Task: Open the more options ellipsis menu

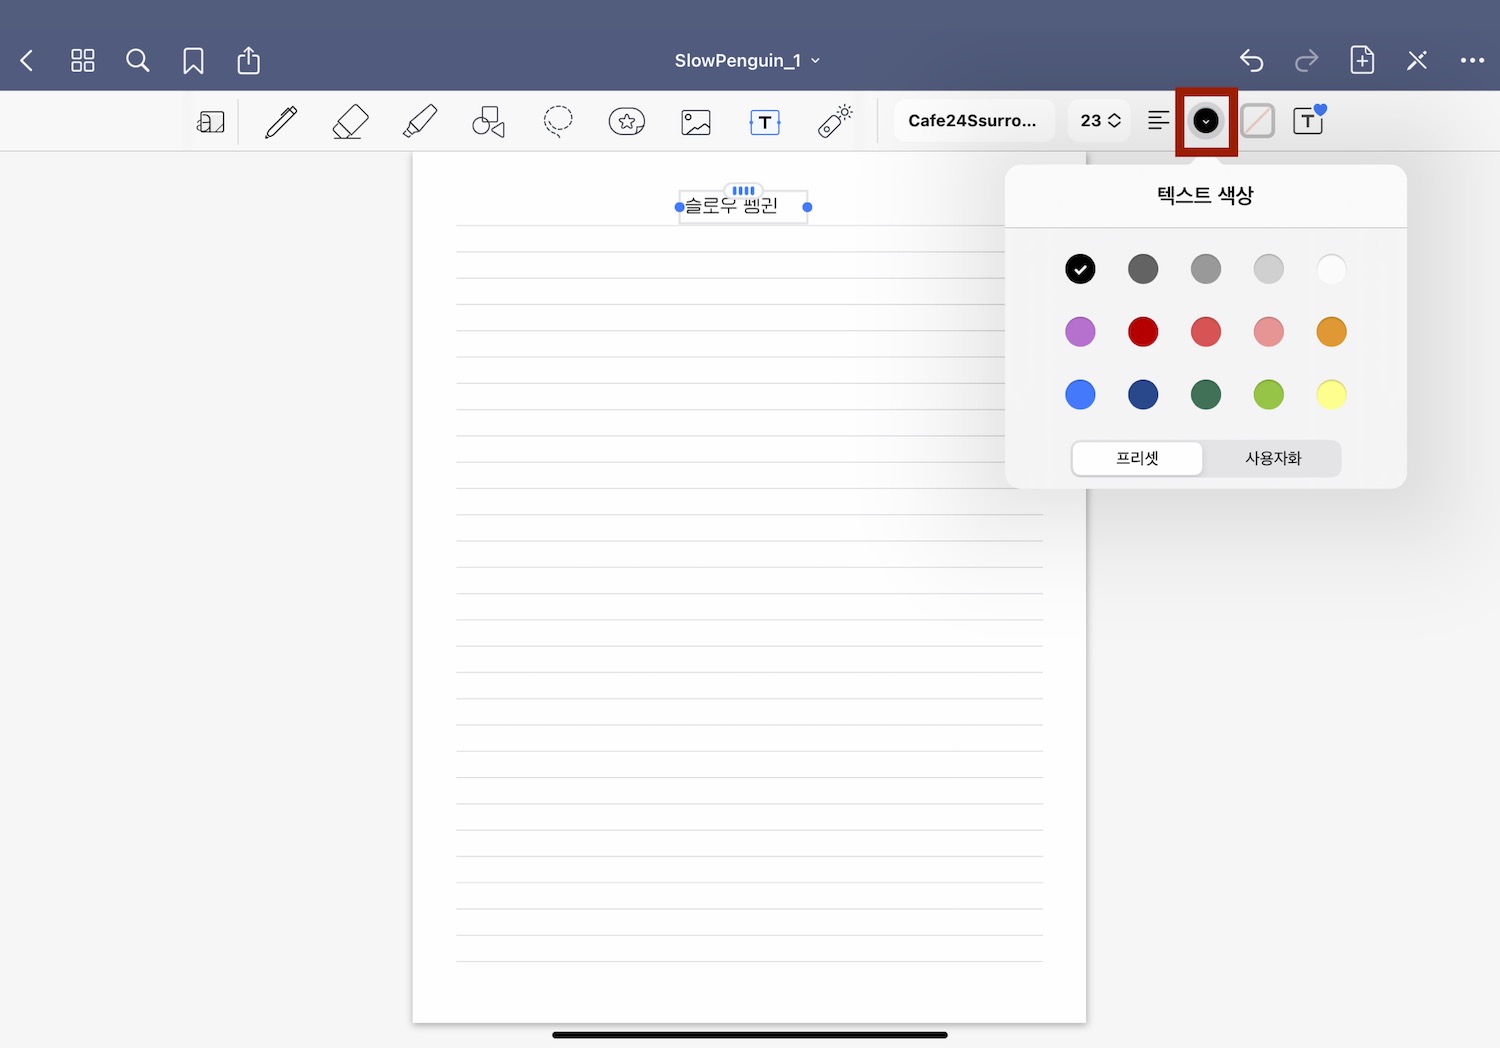Action: coord(1472,61)
